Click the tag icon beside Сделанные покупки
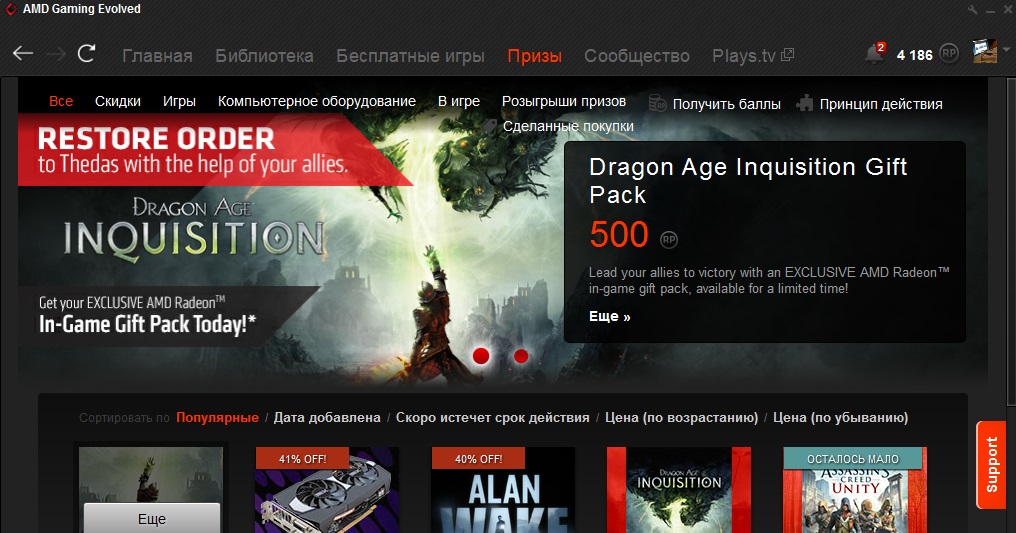This screenshot has height=533, width=1016. [489, 126]
